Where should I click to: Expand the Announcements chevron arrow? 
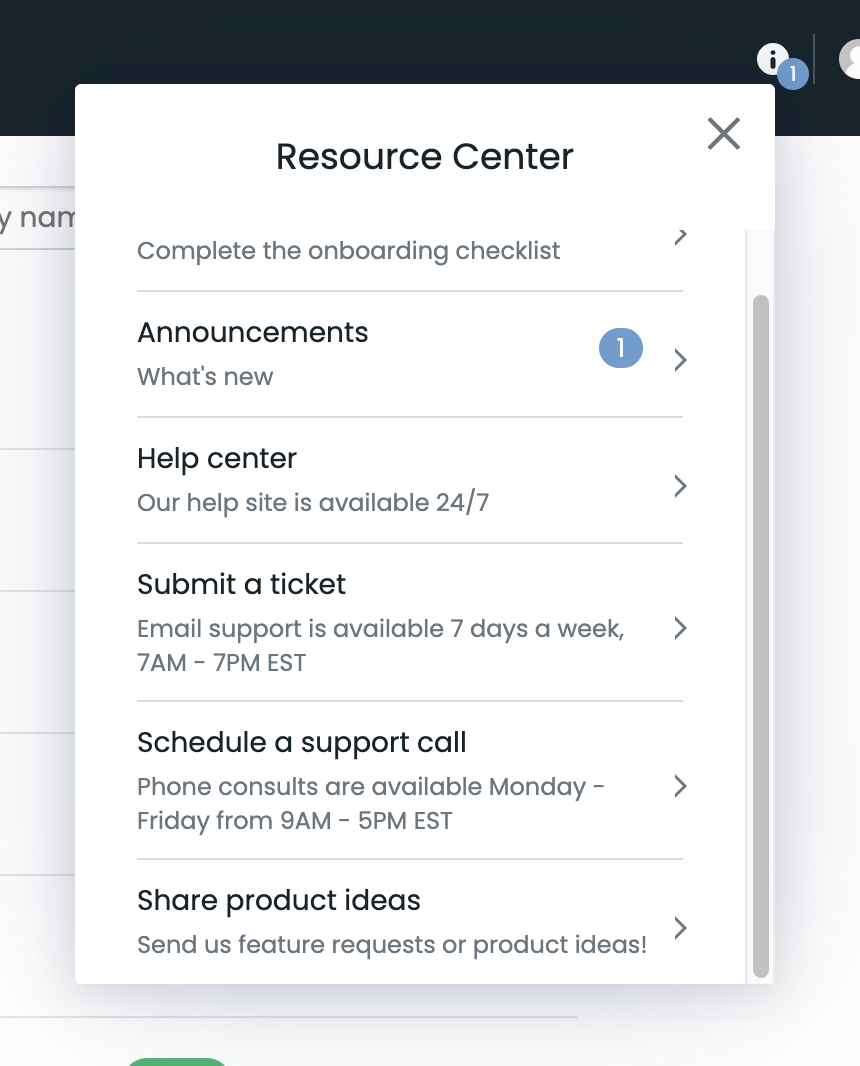tap(680, 360)
